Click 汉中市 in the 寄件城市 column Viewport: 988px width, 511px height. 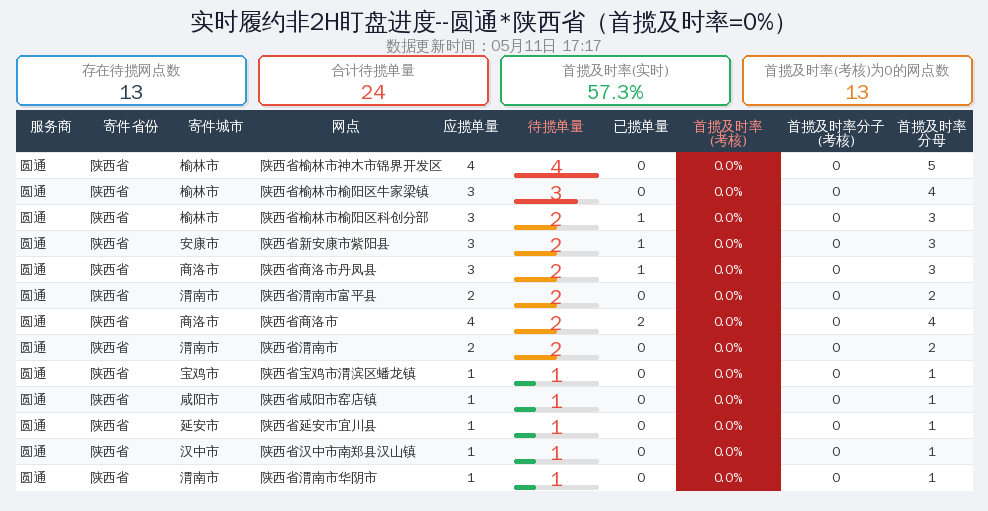(199, 451)
